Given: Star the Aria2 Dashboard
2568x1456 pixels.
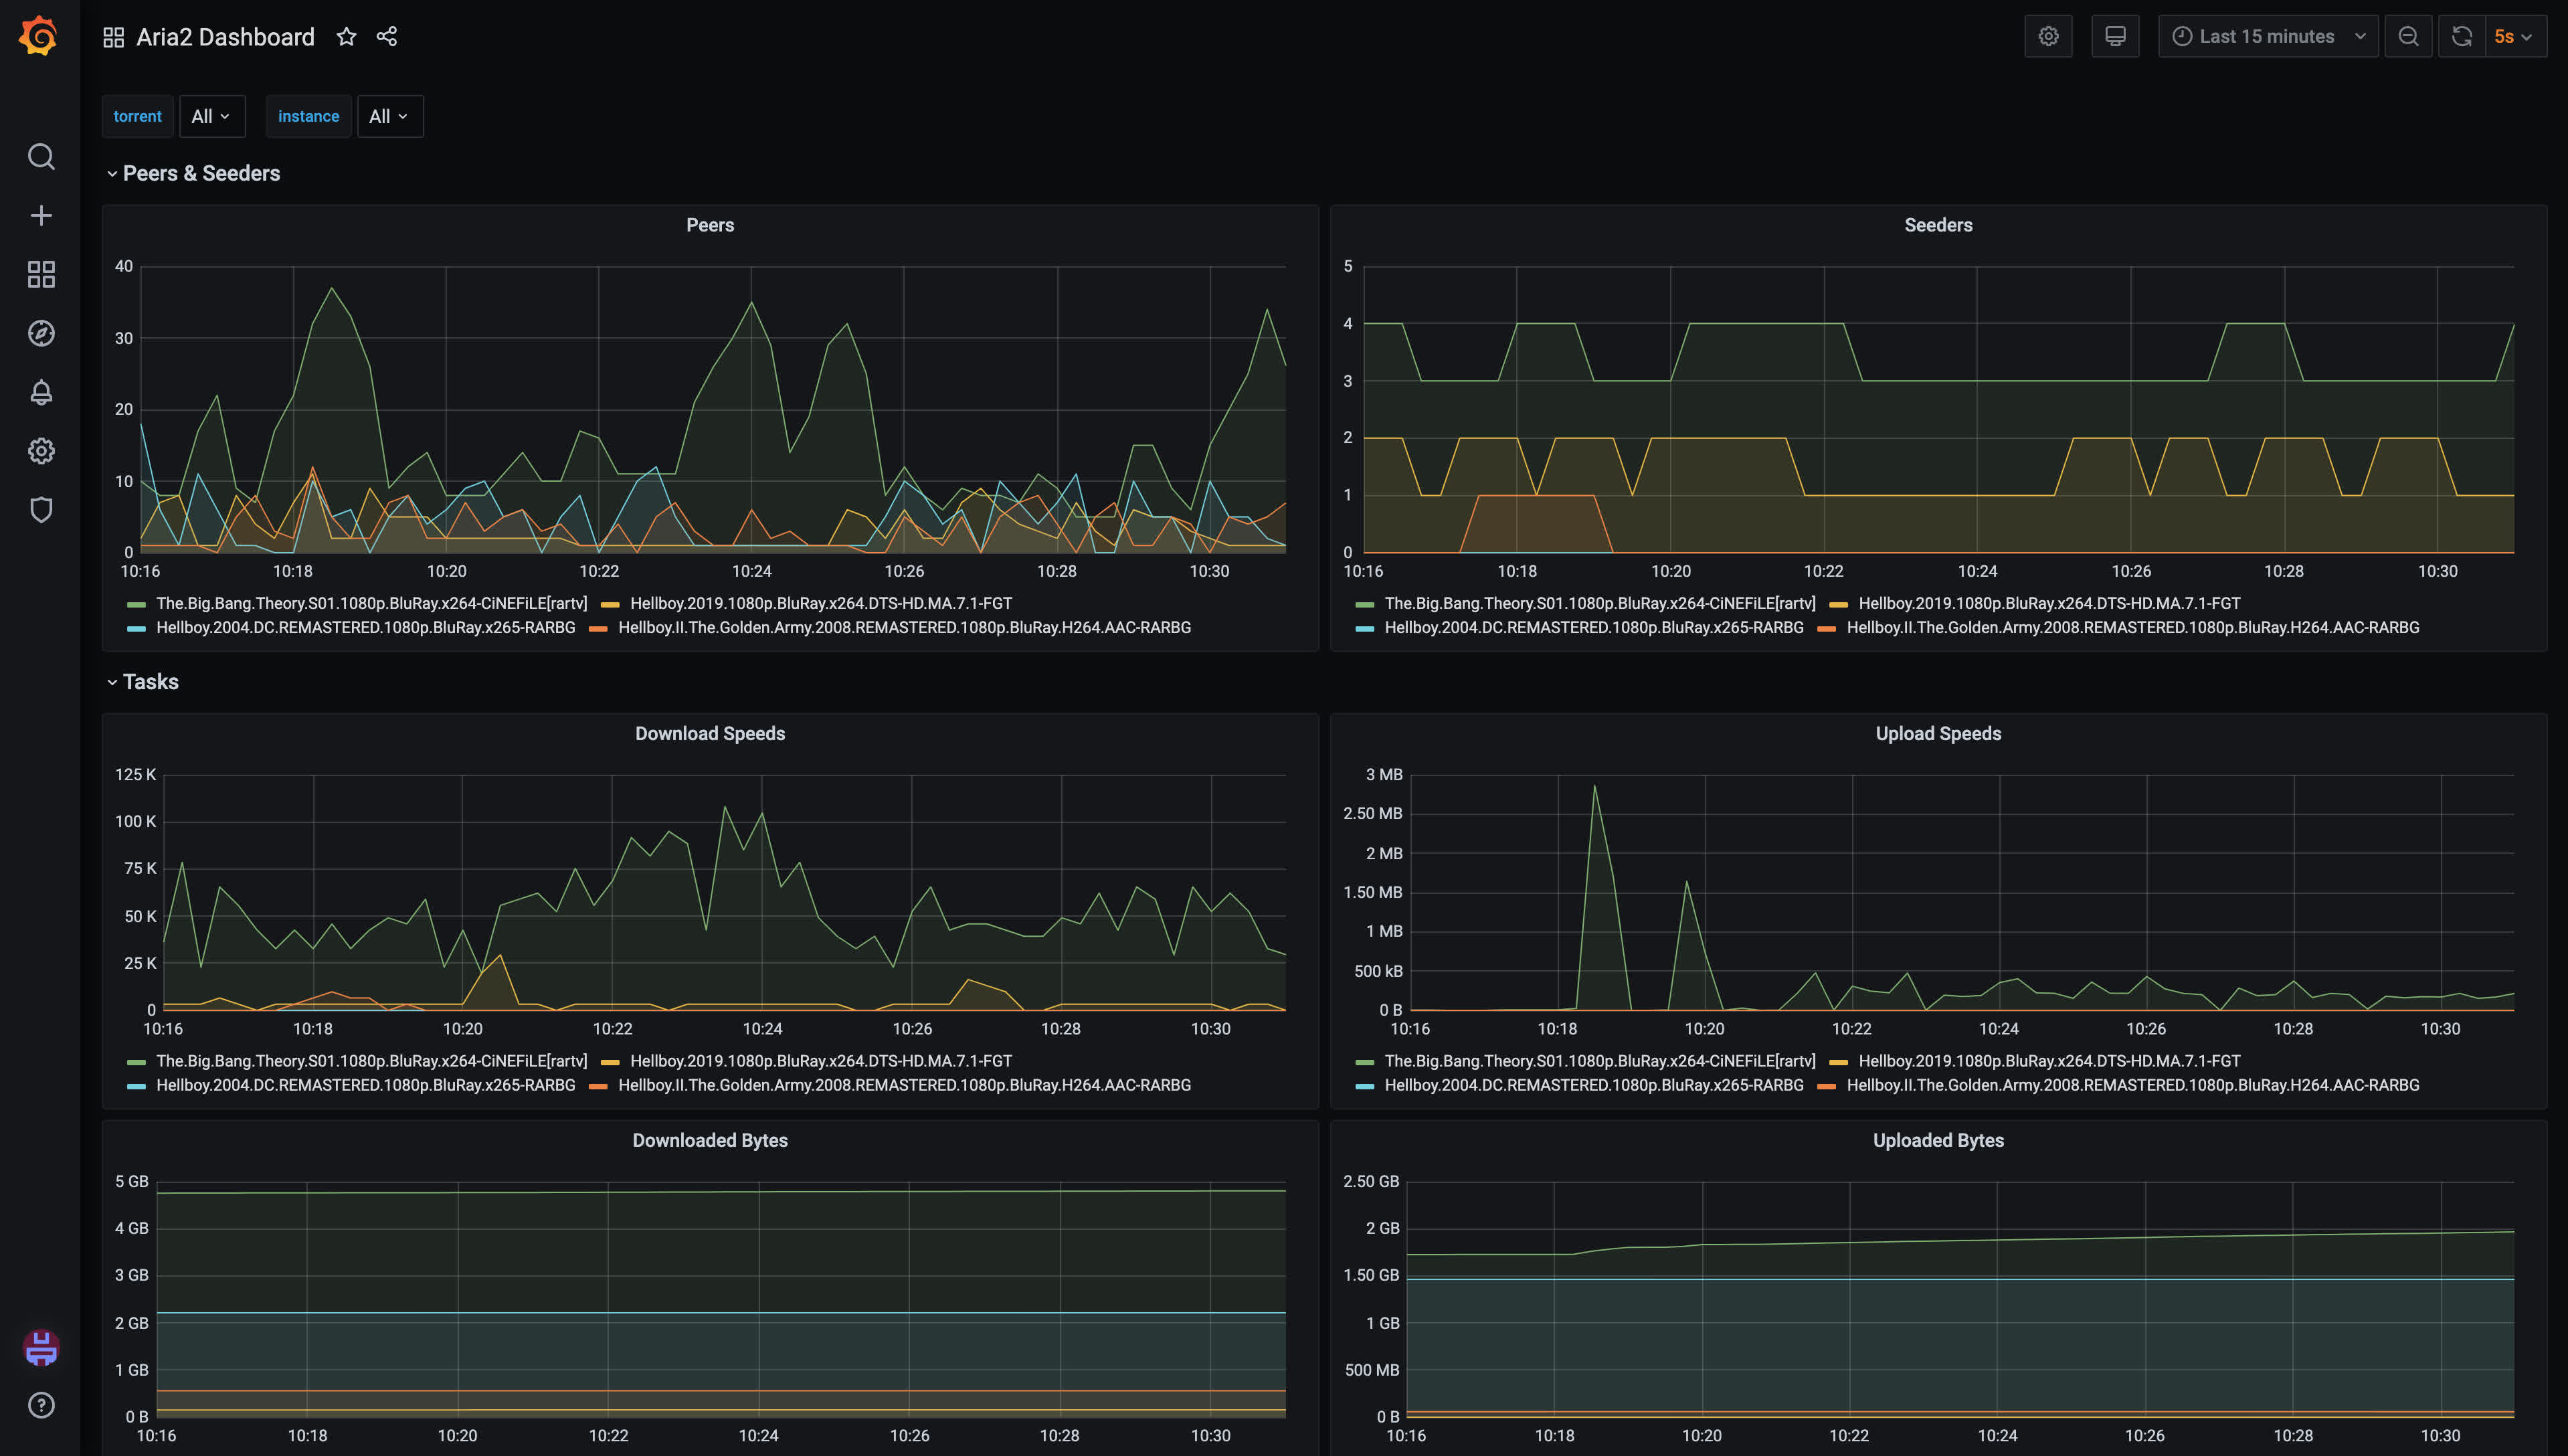Looking at the screenshot, I should click(x=346, y=37).
